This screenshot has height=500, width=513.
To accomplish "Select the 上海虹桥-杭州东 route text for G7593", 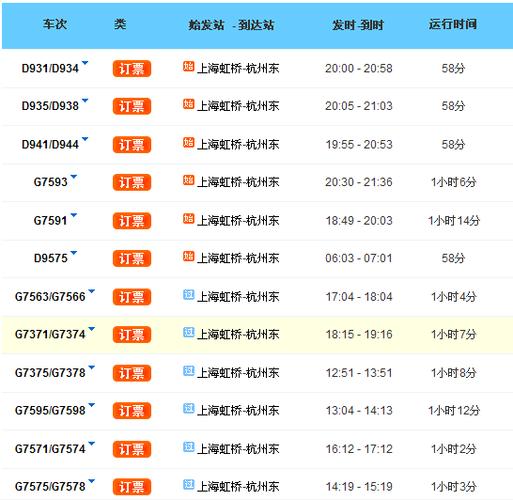I will point(238,182).
